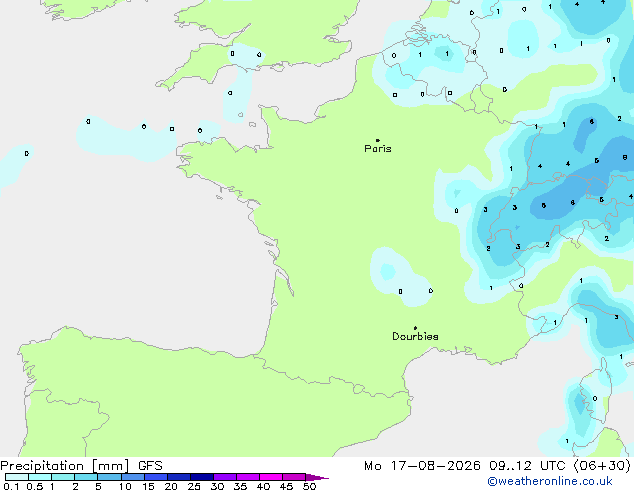Select the legend swatch between 2 and 5
Screen dimensions: 634x490
(86, 477)
